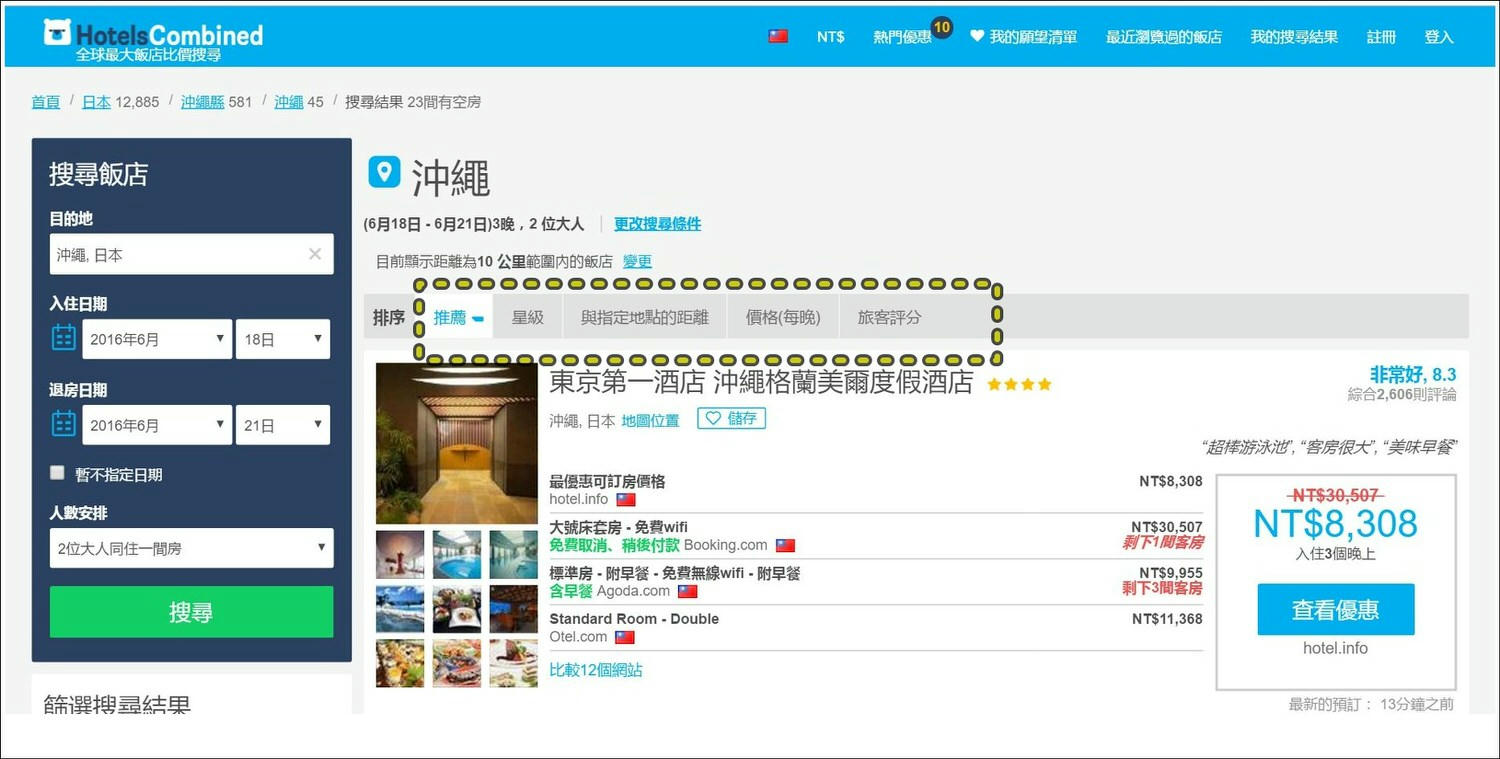Select Agoda.com 標準房 附早餐 offer
This screenshot has width=1500, height=759.
[x=876, y=582]
